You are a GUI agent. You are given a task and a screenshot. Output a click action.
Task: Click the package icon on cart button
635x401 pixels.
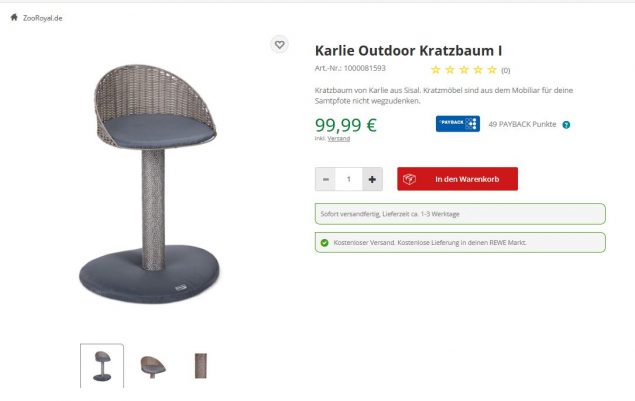point(409,179)
